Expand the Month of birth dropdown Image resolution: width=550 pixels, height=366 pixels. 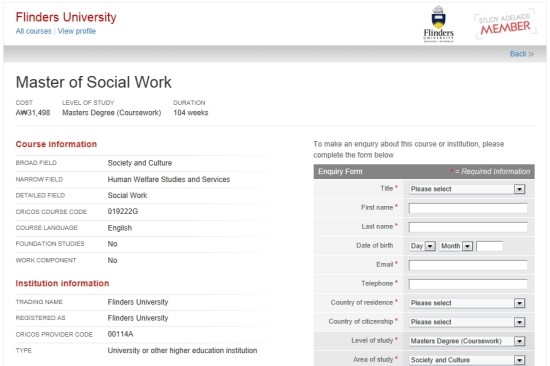(x=456, y=246)
